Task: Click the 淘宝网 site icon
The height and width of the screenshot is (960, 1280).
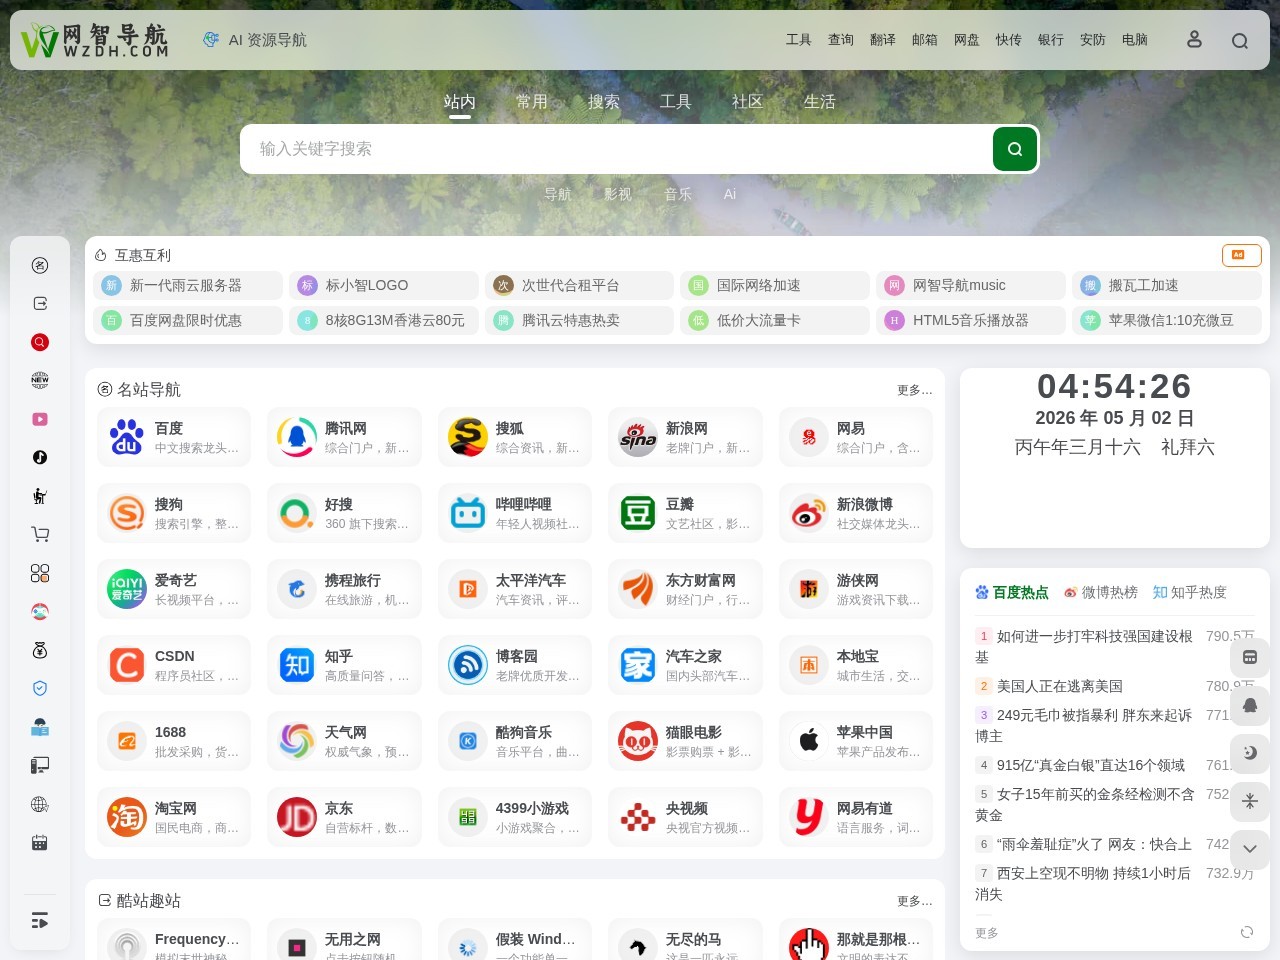Action: 126,817
